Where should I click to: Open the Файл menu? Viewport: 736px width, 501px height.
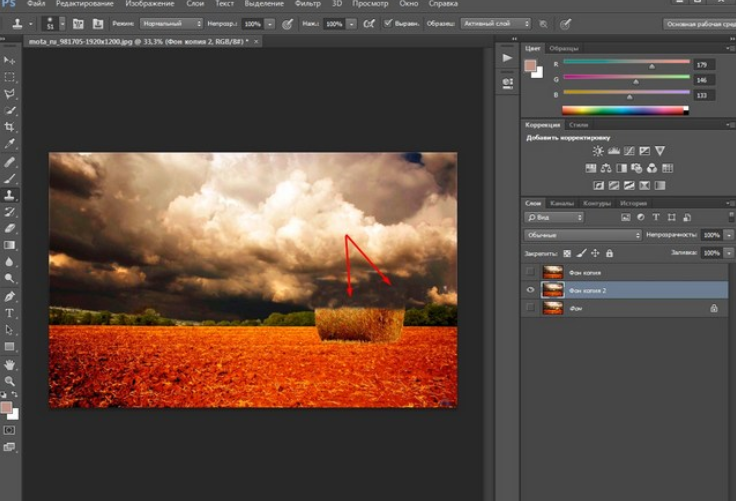point(36,4)
